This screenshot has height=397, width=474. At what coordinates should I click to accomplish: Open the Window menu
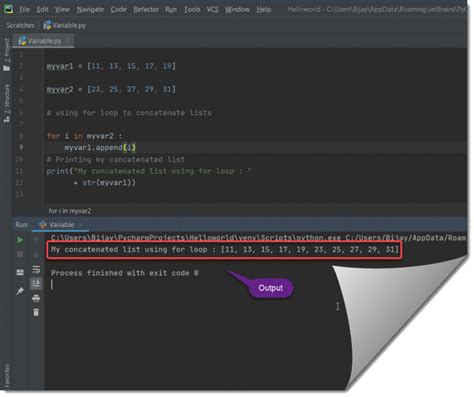(237, 9)
